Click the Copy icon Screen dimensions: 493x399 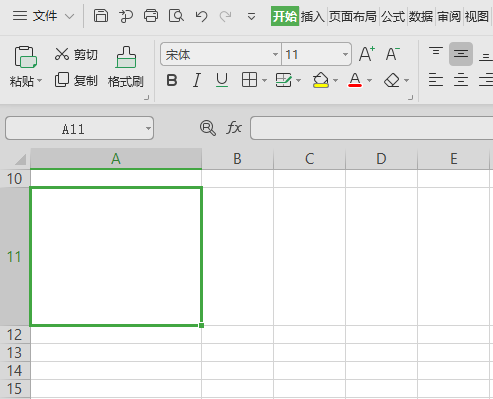62,80
